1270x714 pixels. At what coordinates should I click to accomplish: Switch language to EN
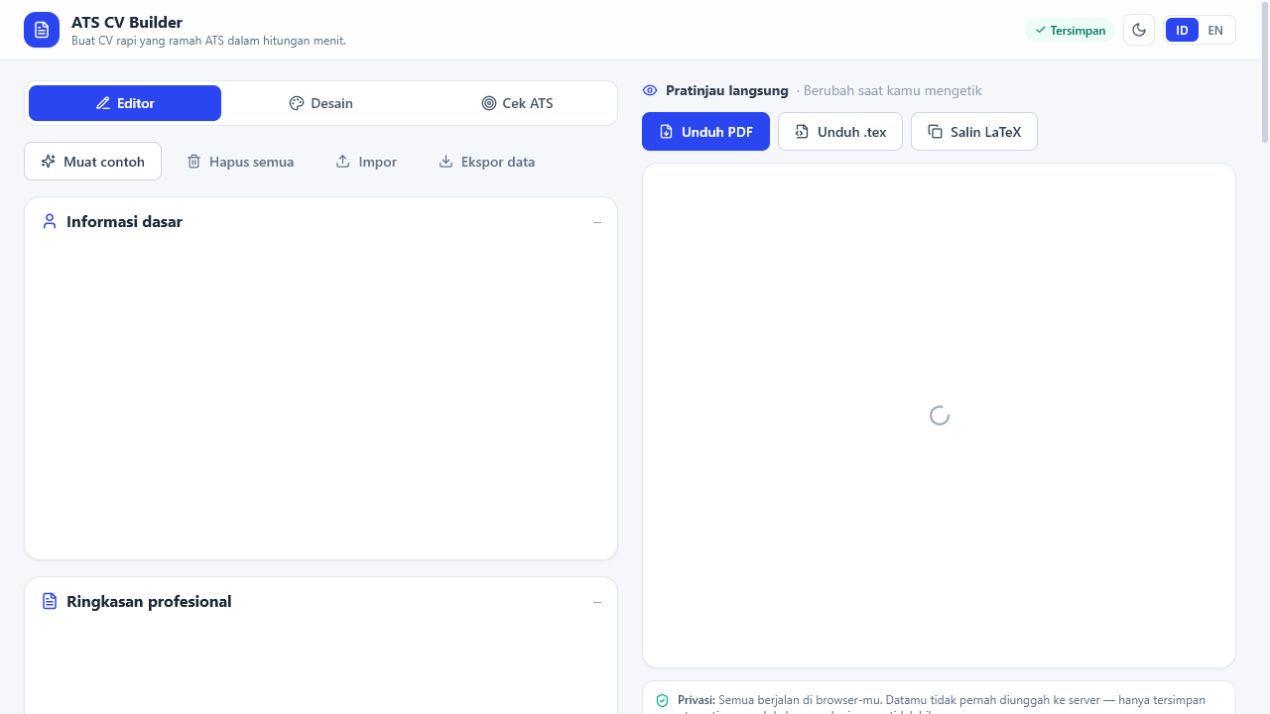1215,30
